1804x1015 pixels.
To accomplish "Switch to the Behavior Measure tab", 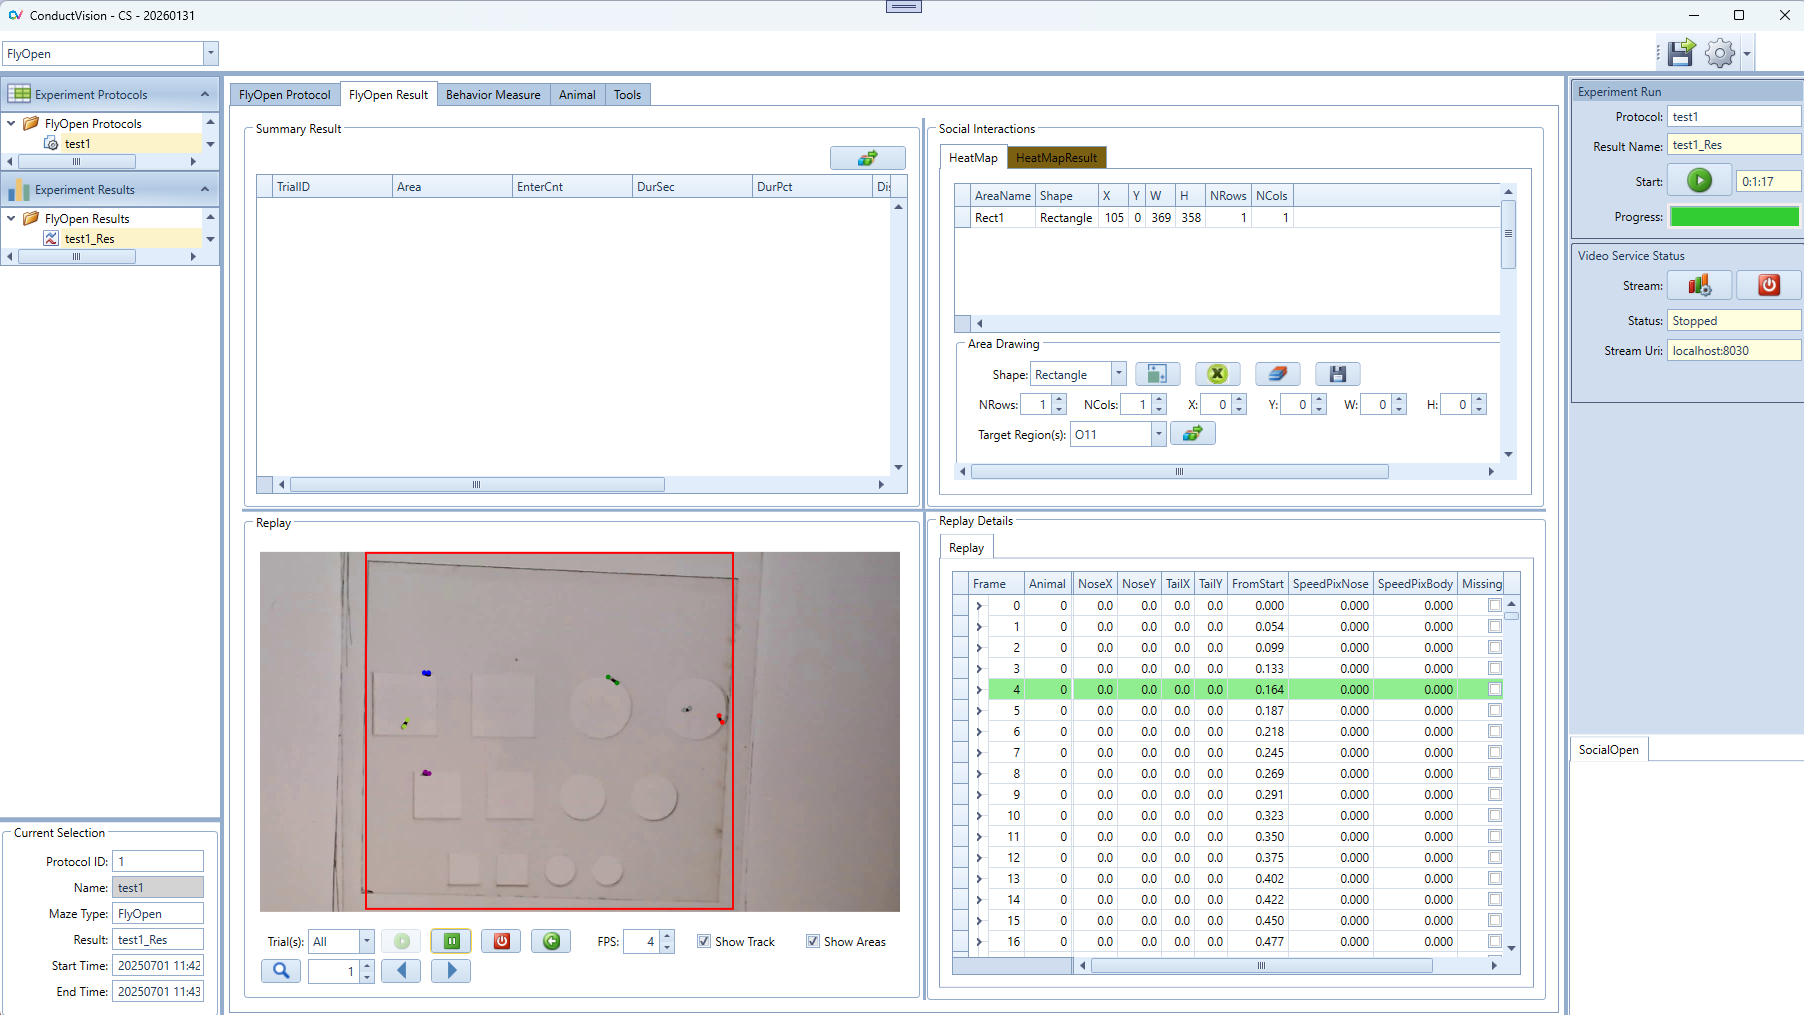I will coord(493,95).
